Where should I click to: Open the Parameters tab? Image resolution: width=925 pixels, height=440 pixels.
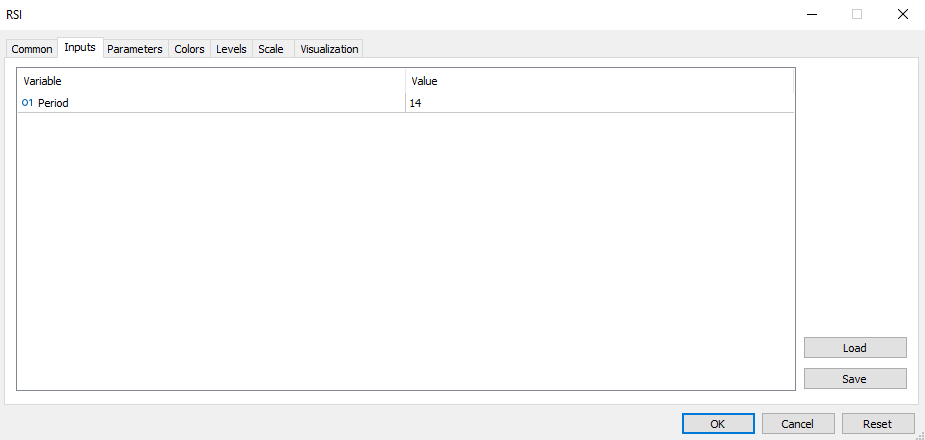pos(135,49)
